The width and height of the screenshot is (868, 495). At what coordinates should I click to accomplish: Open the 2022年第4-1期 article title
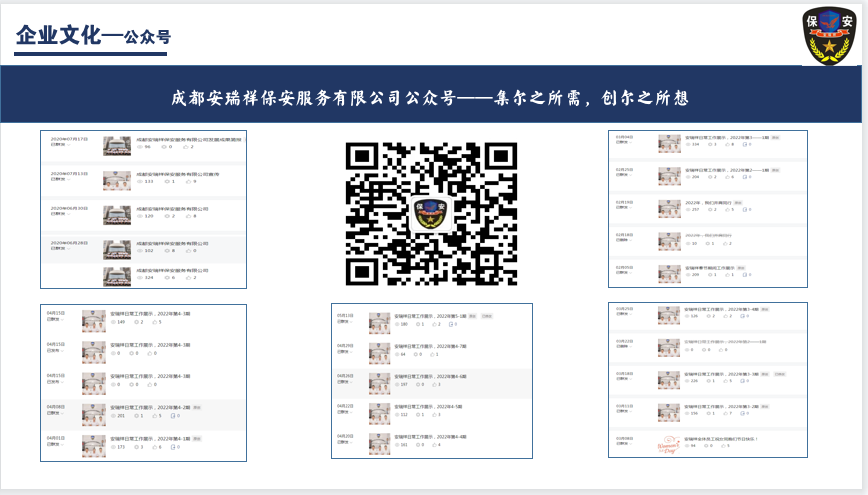click(x=150, y=439)
